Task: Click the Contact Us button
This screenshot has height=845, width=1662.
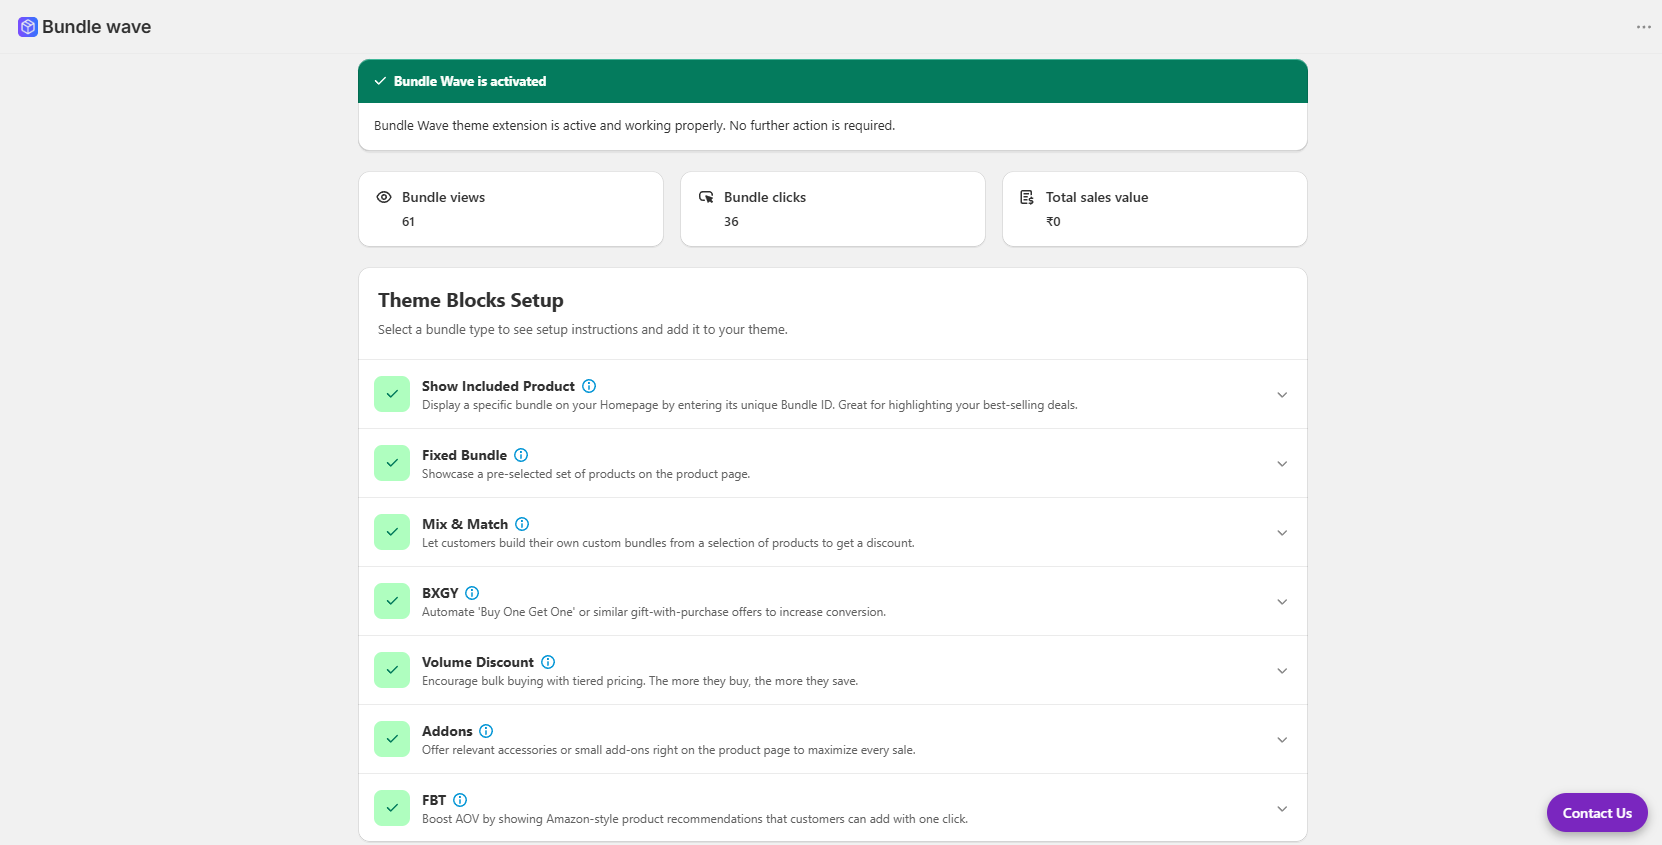Action: point(1597,813)
